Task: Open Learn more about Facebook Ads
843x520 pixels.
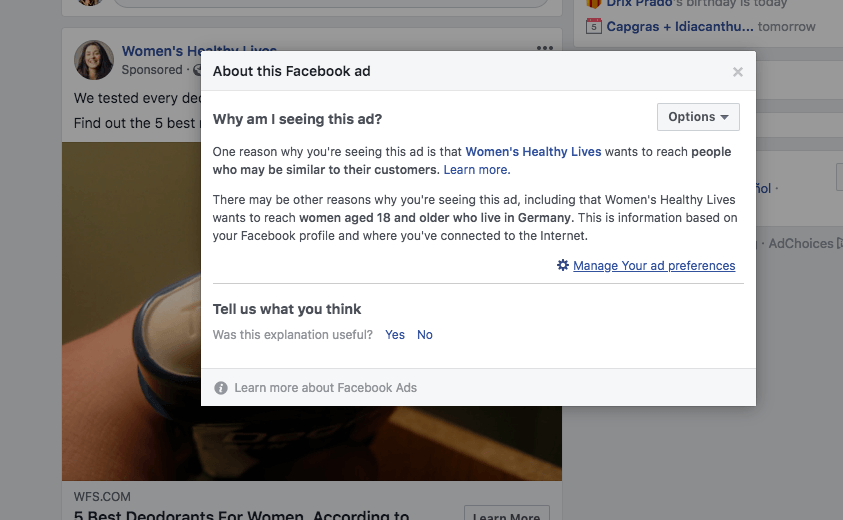Action: click(x=325, y=388)
